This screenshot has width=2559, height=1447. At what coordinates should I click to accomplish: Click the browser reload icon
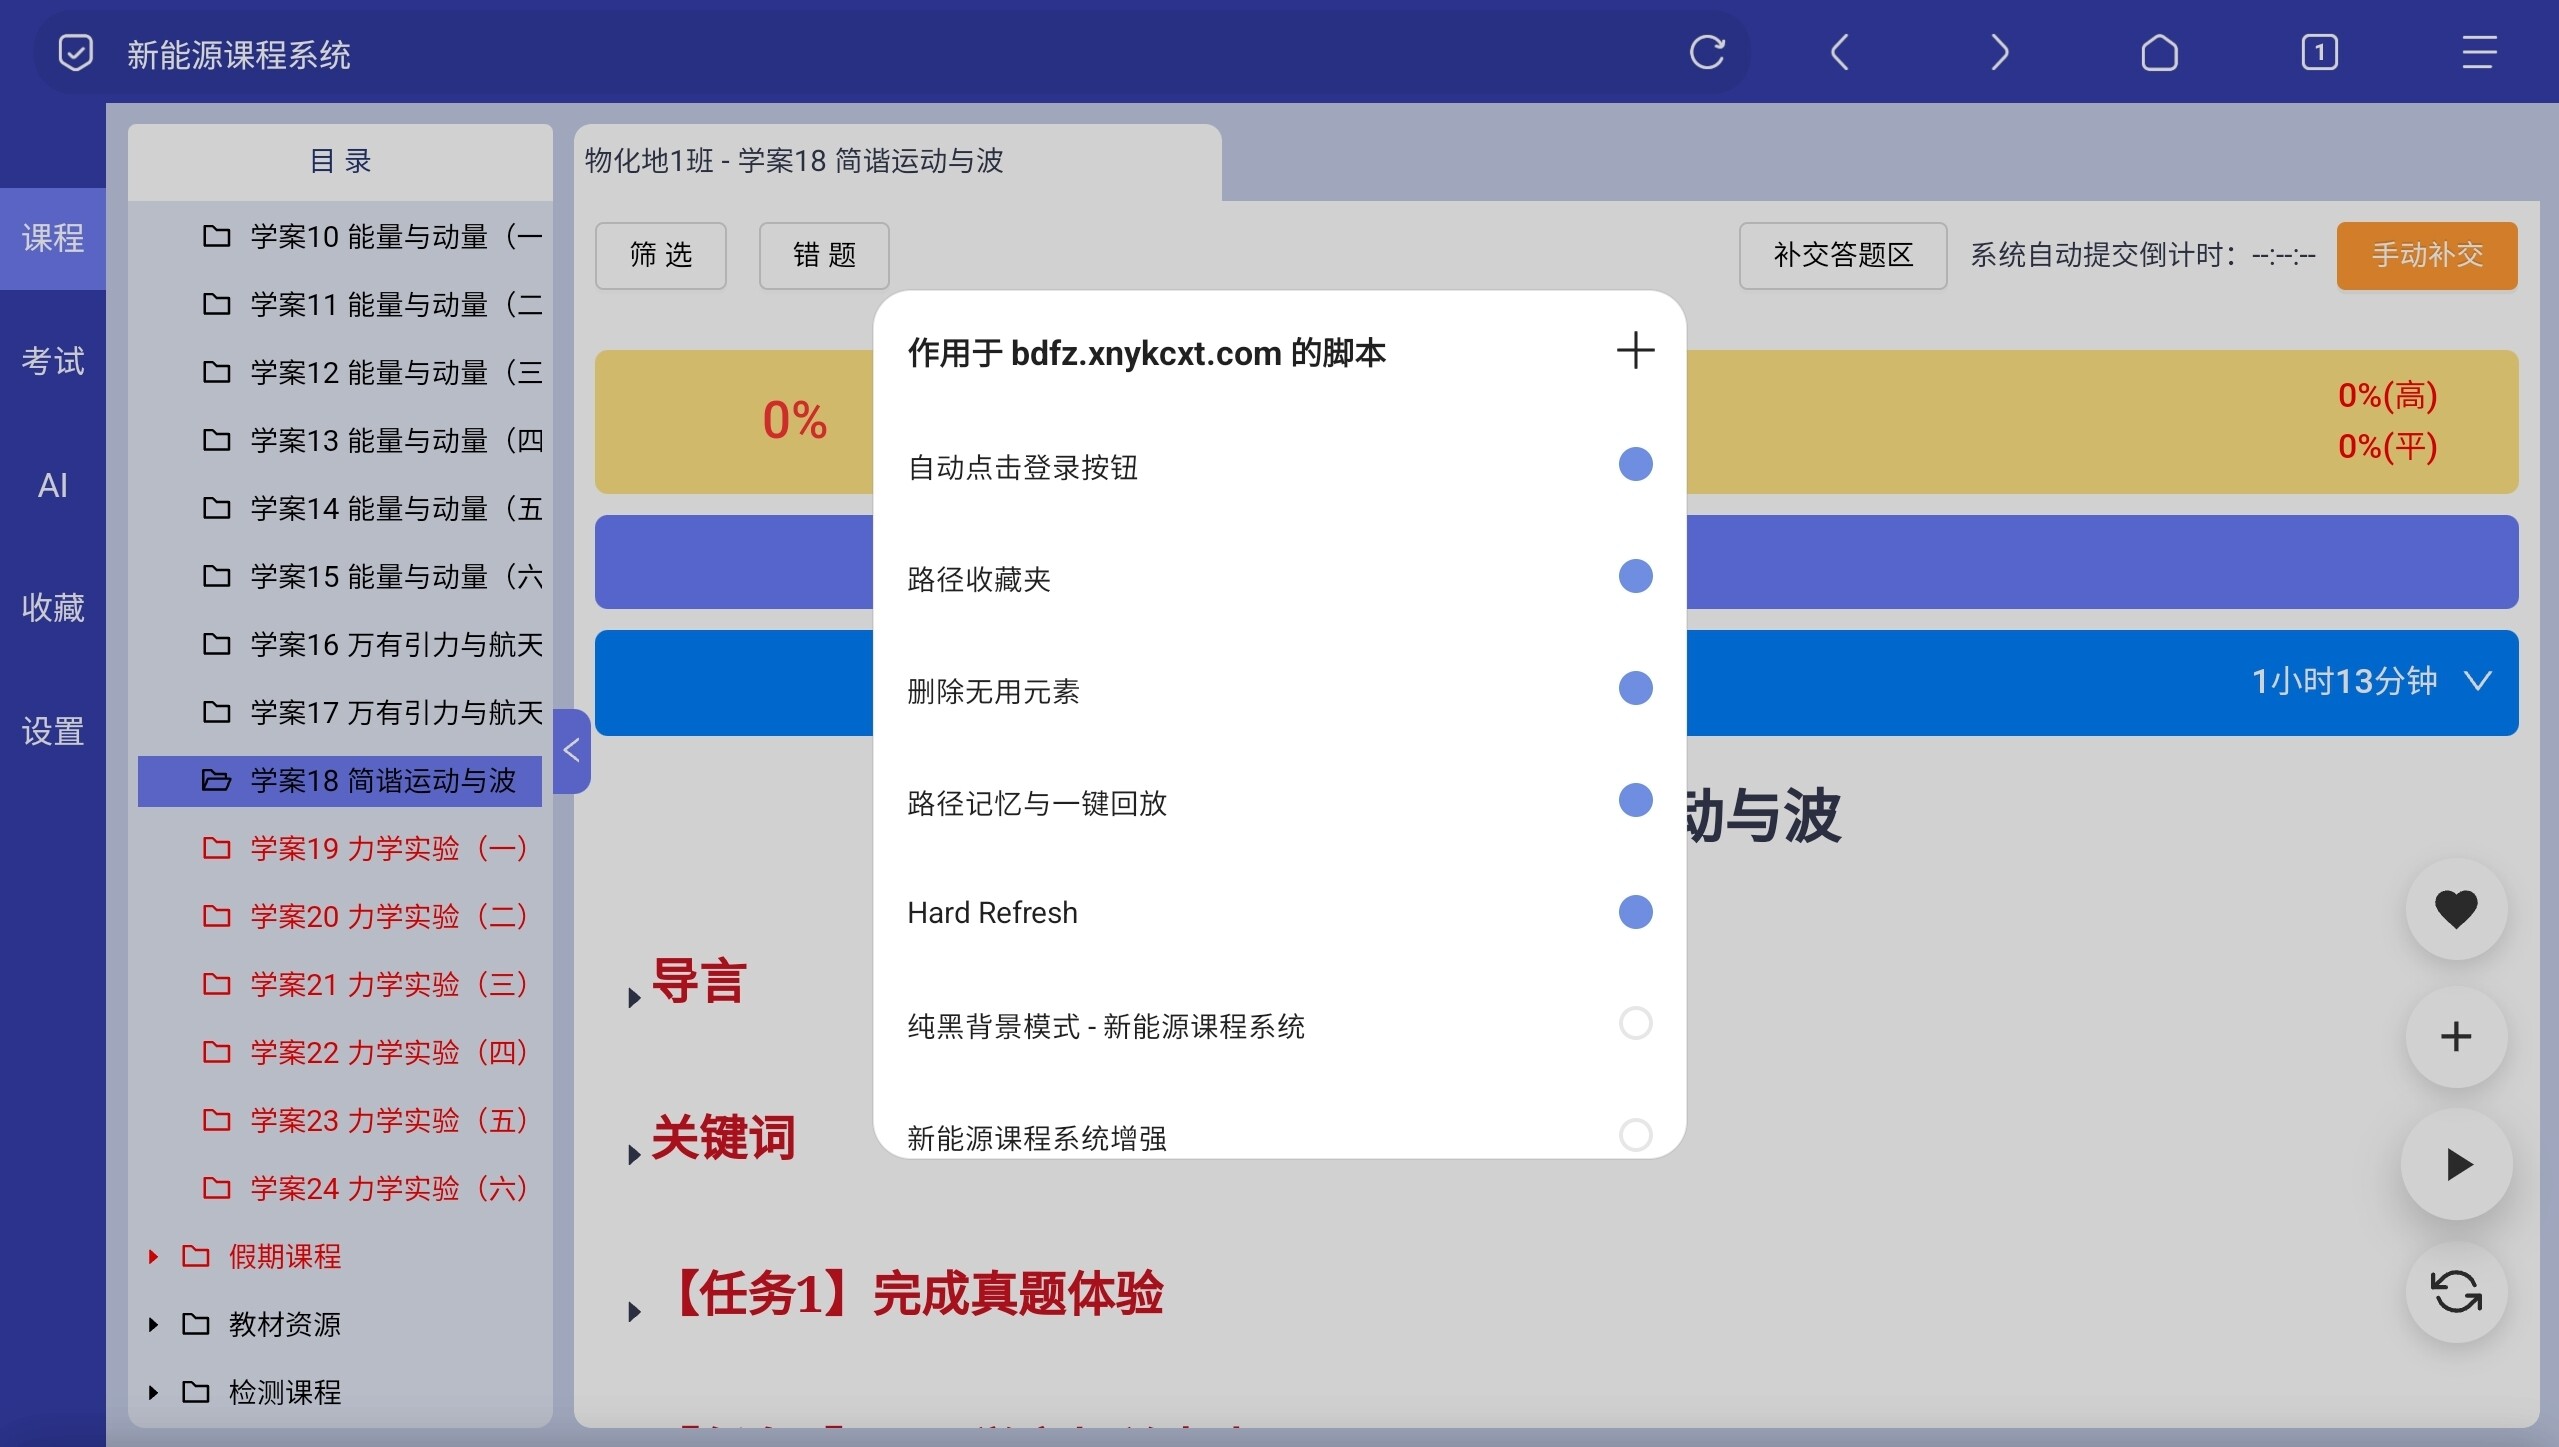pyautogui.click(x=1707, y=52)
